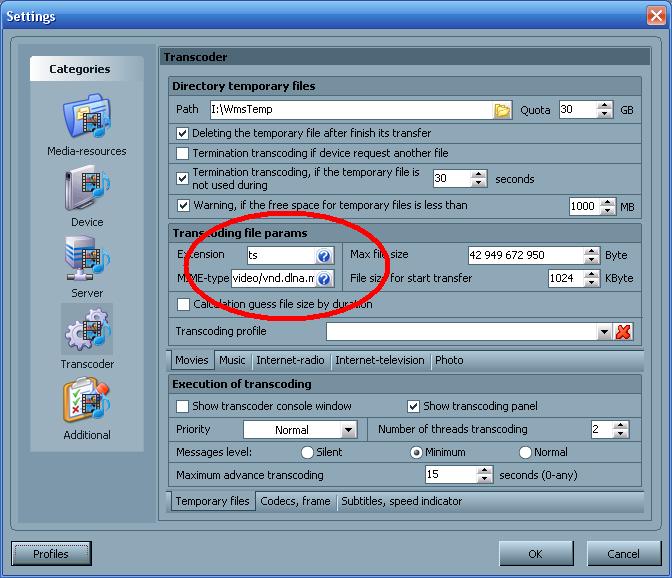The height and width of the screenshot is (578, 672).
Task: Edit the Number of threads field
Action: tap(602, 429)
